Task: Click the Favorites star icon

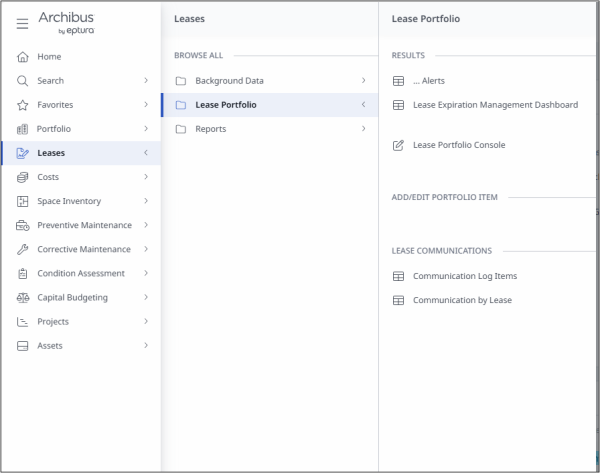Action: click(x=23, y=105)
